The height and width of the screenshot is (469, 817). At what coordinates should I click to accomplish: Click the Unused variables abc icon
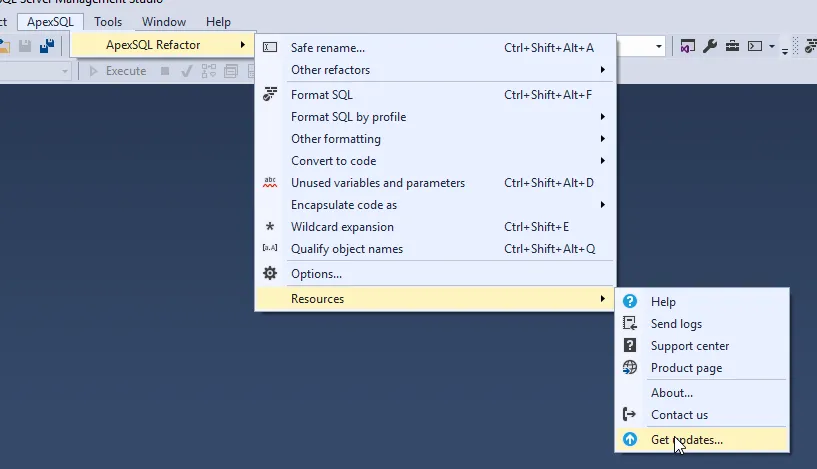click(x=270, y=182)
